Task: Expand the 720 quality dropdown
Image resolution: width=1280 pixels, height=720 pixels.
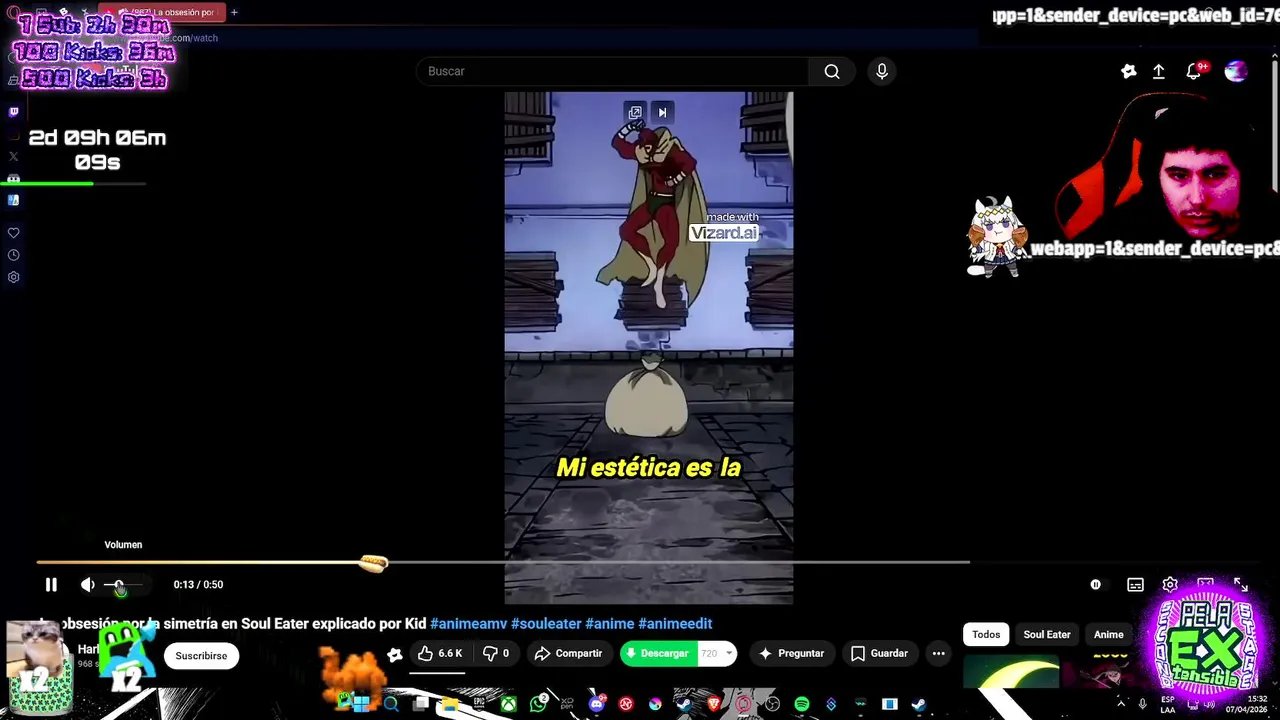Action: click(x=716, y=654)
